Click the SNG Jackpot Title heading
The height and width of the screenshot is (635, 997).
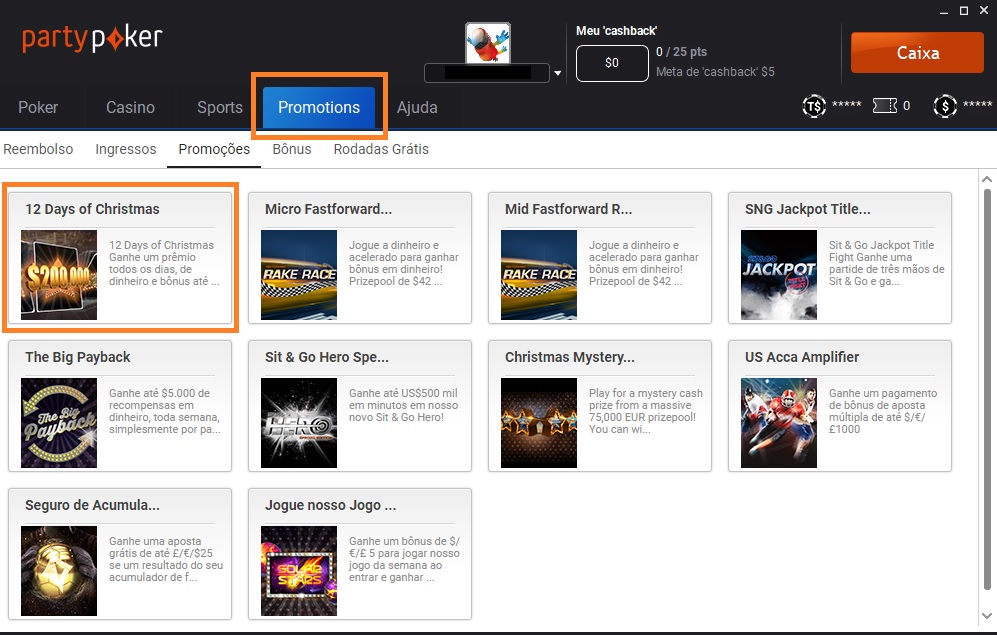(808, 209)
